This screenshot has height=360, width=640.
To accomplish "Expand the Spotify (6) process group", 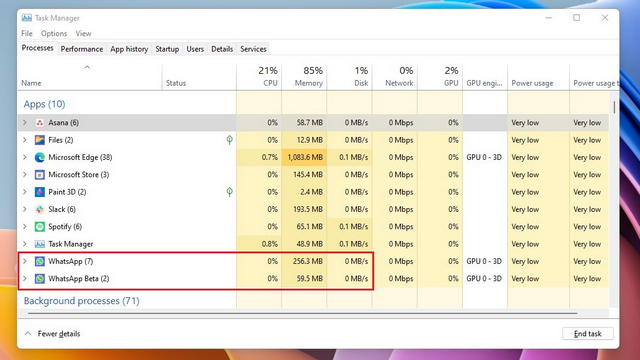I will pyautogui.click(x=25, y=227).
